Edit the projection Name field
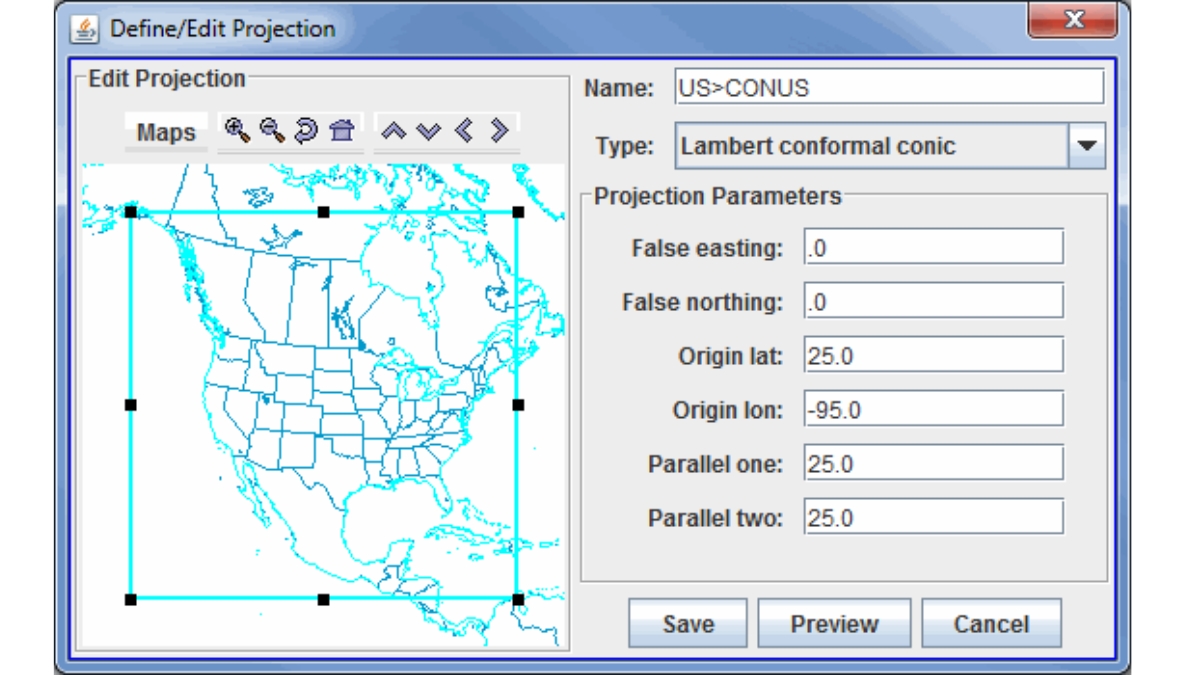The width and height of the screenshot is (1200, 675). pos(890,85)
